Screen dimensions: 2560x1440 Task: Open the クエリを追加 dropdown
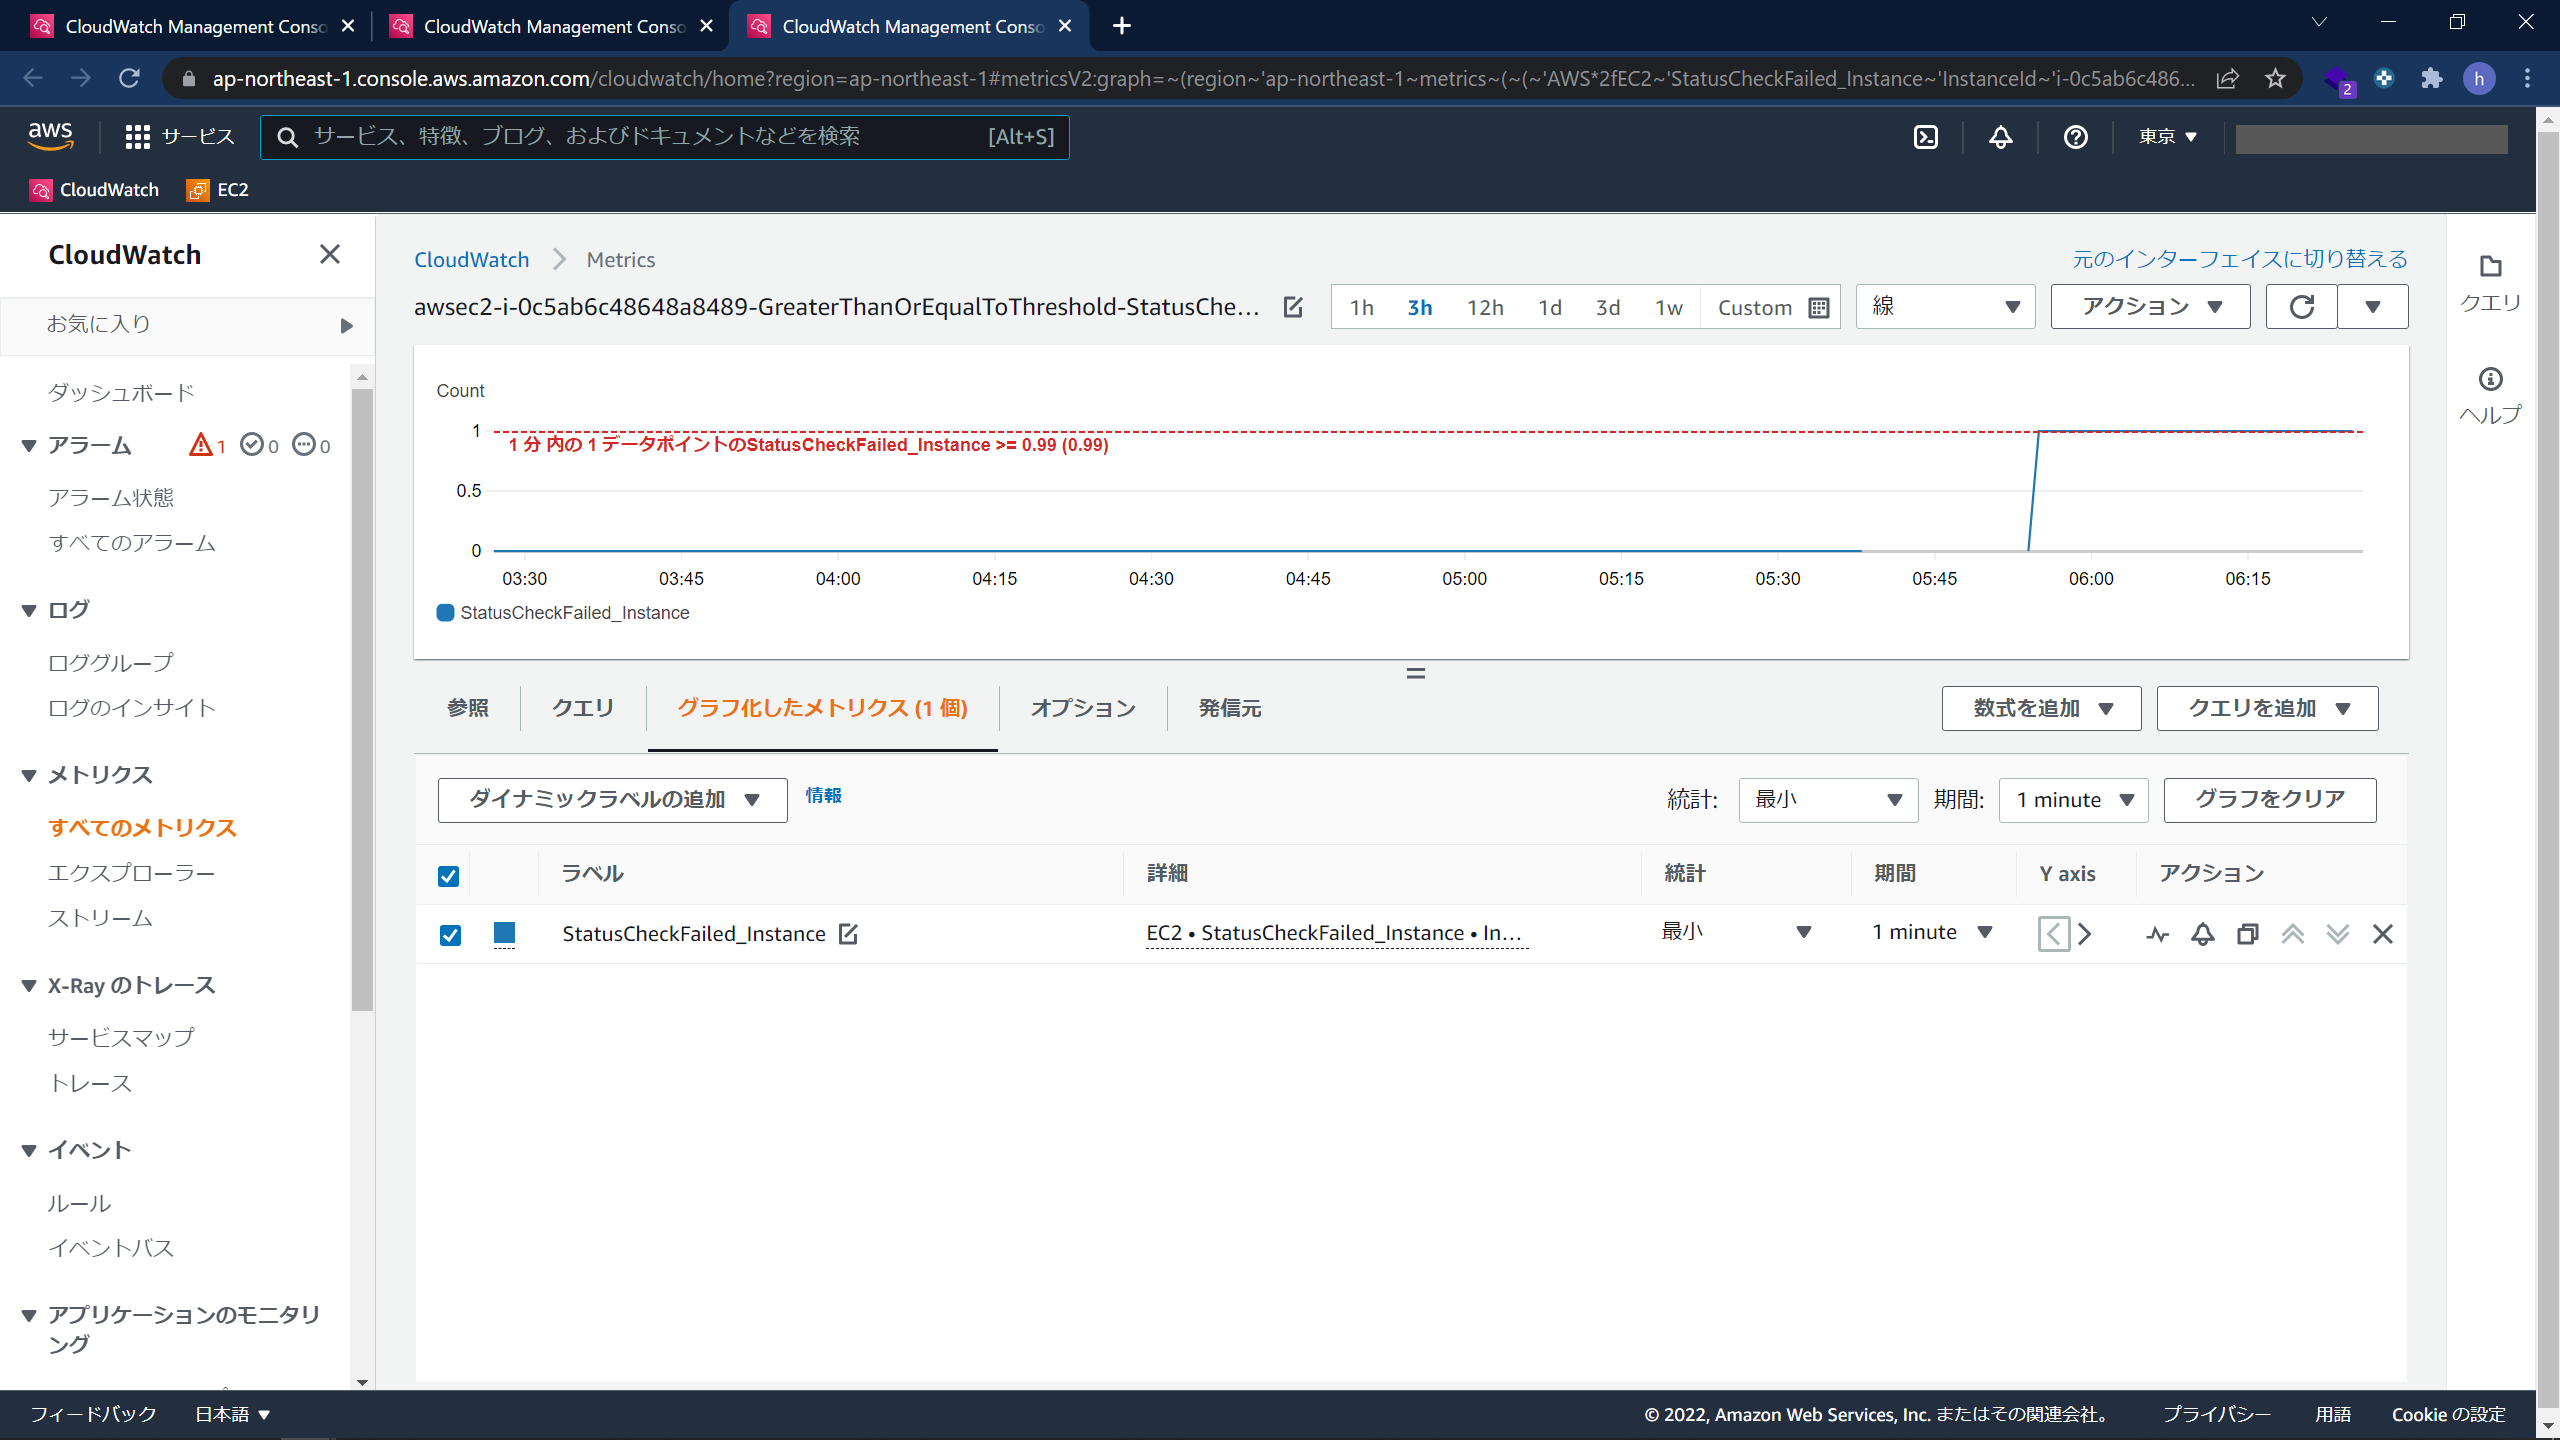[x=2267, y=708]
